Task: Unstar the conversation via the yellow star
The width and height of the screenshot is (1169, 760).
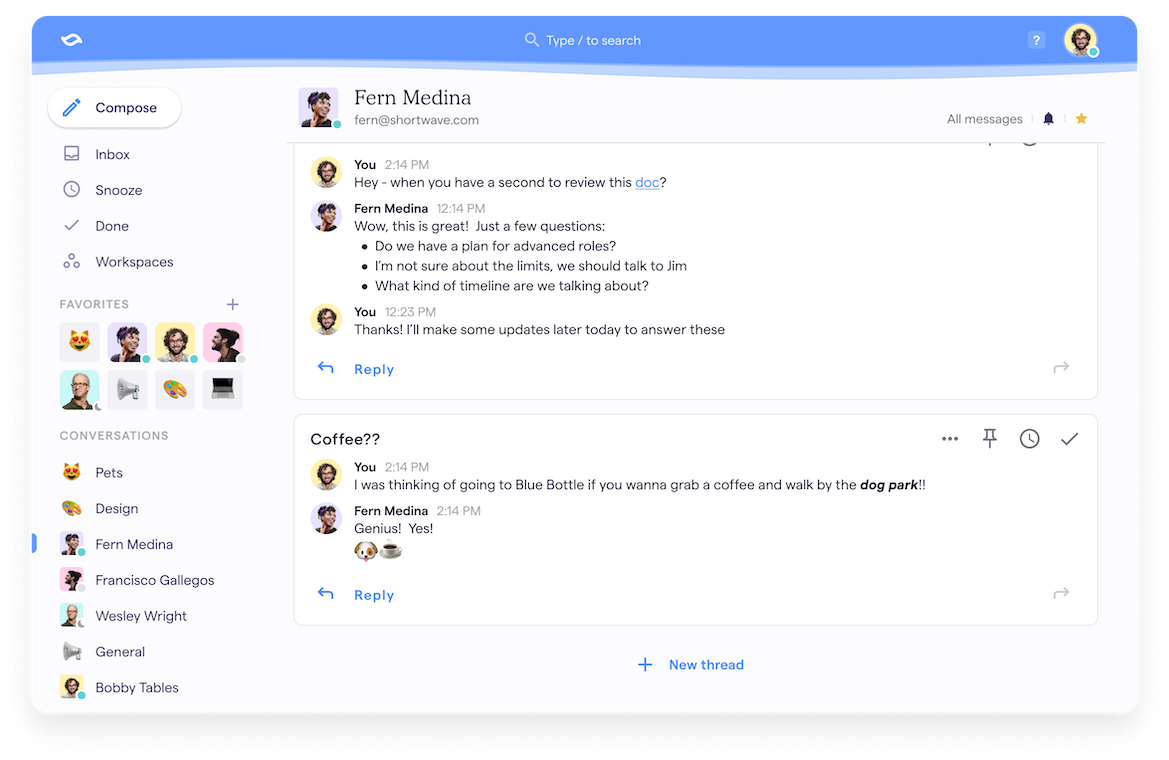Action: point(1081,118)
